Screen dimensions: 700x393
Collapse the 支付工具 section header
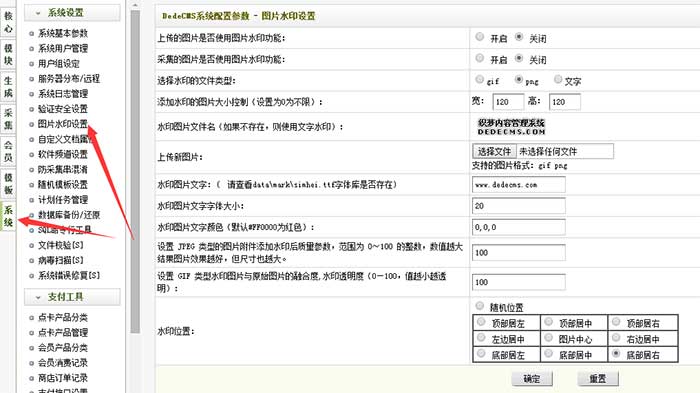point(72,297)
